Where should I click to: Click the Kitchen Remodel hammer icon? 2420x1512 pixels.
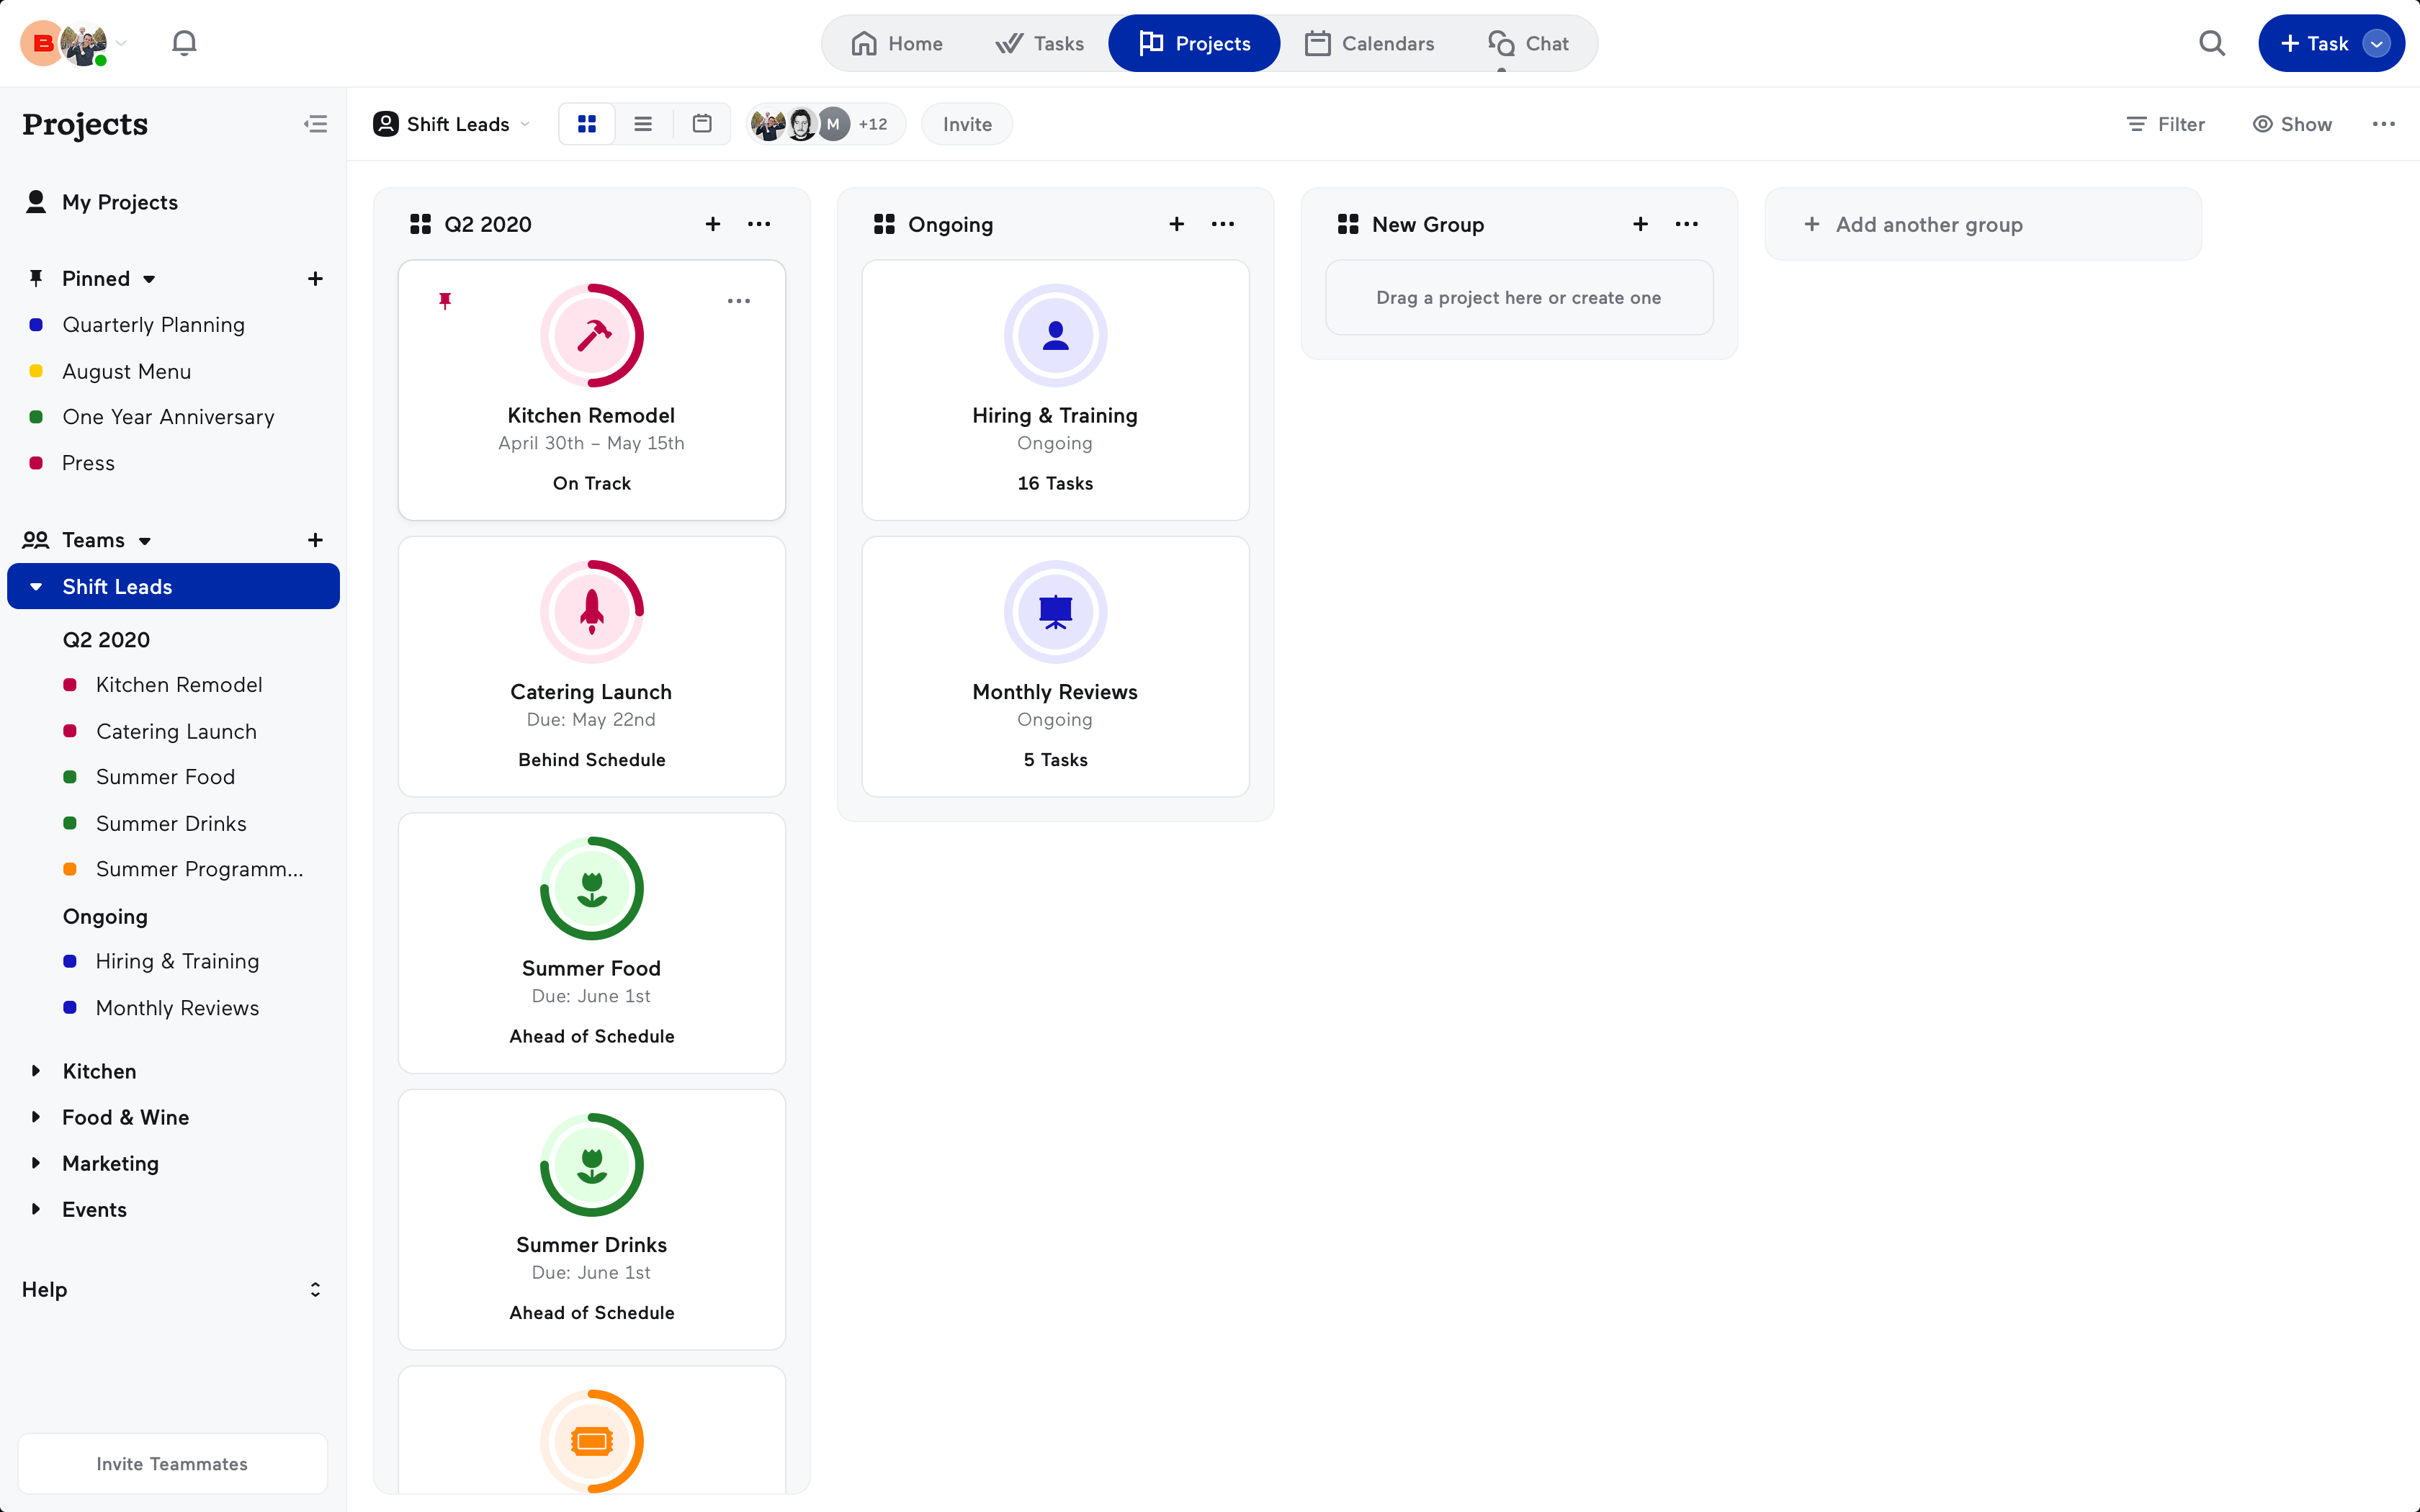[x=592, y=336]
